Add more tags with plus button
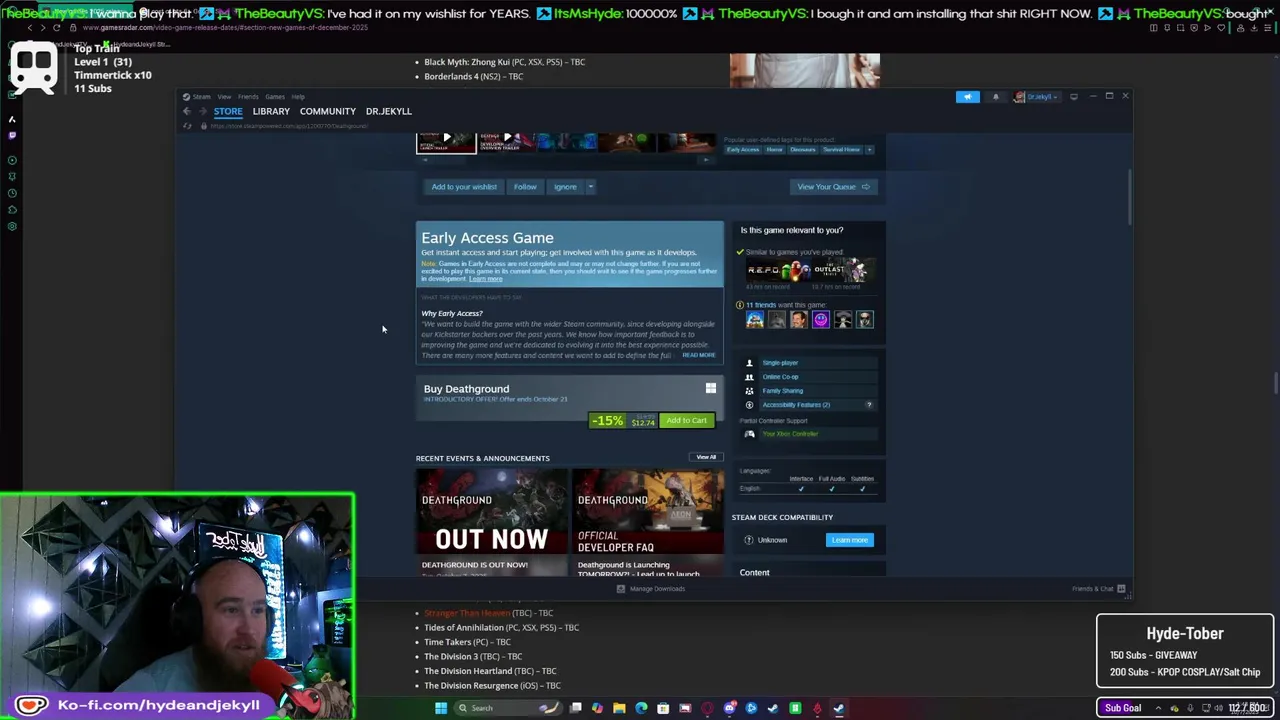 point(869,150)
